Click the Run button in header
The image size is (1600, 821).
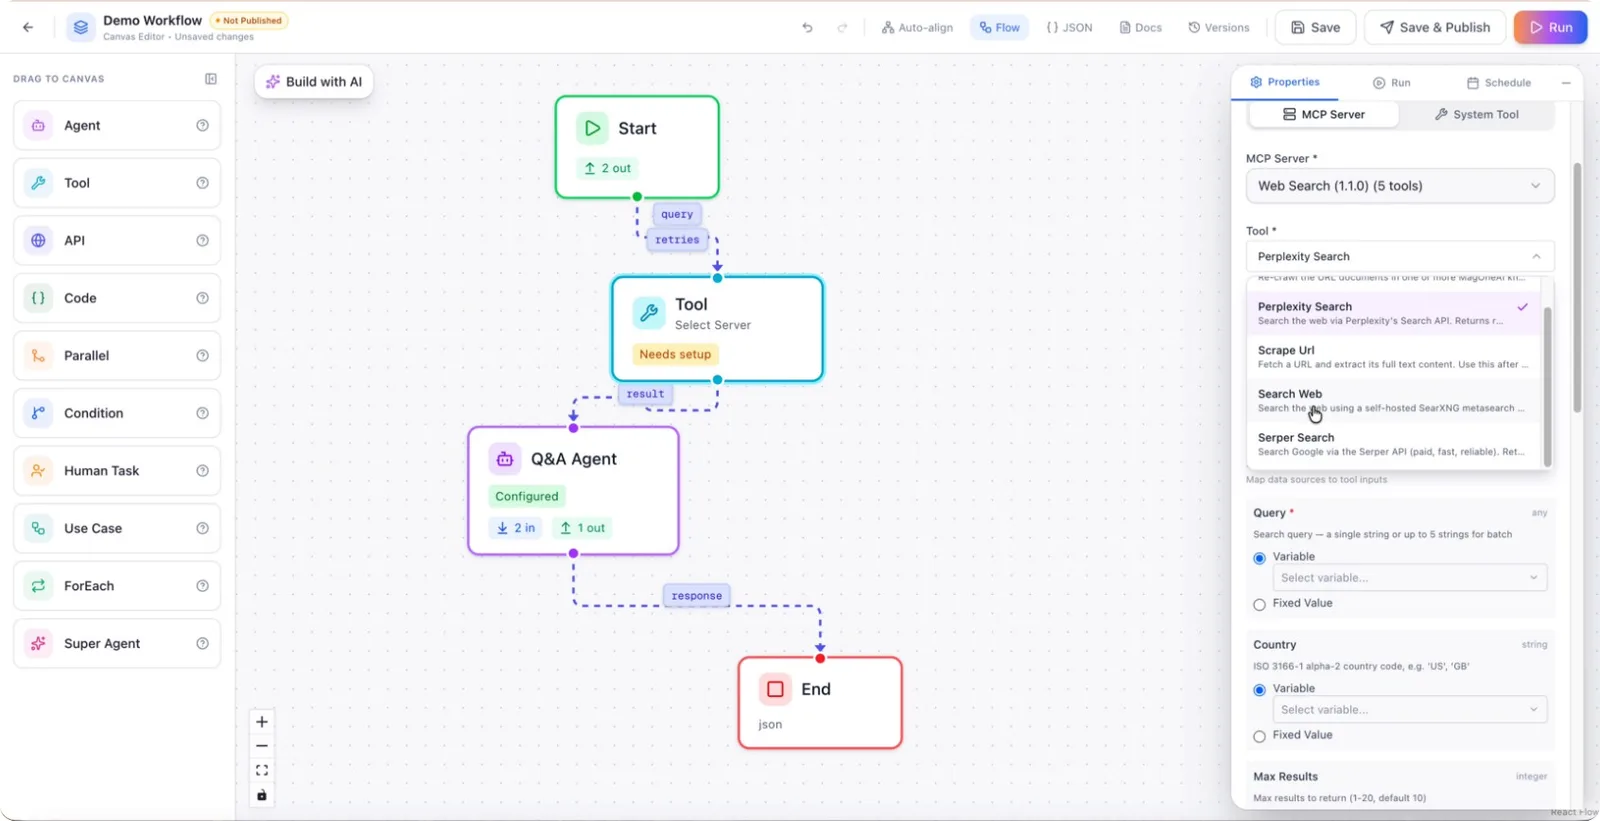click(x=1550, y=28)
